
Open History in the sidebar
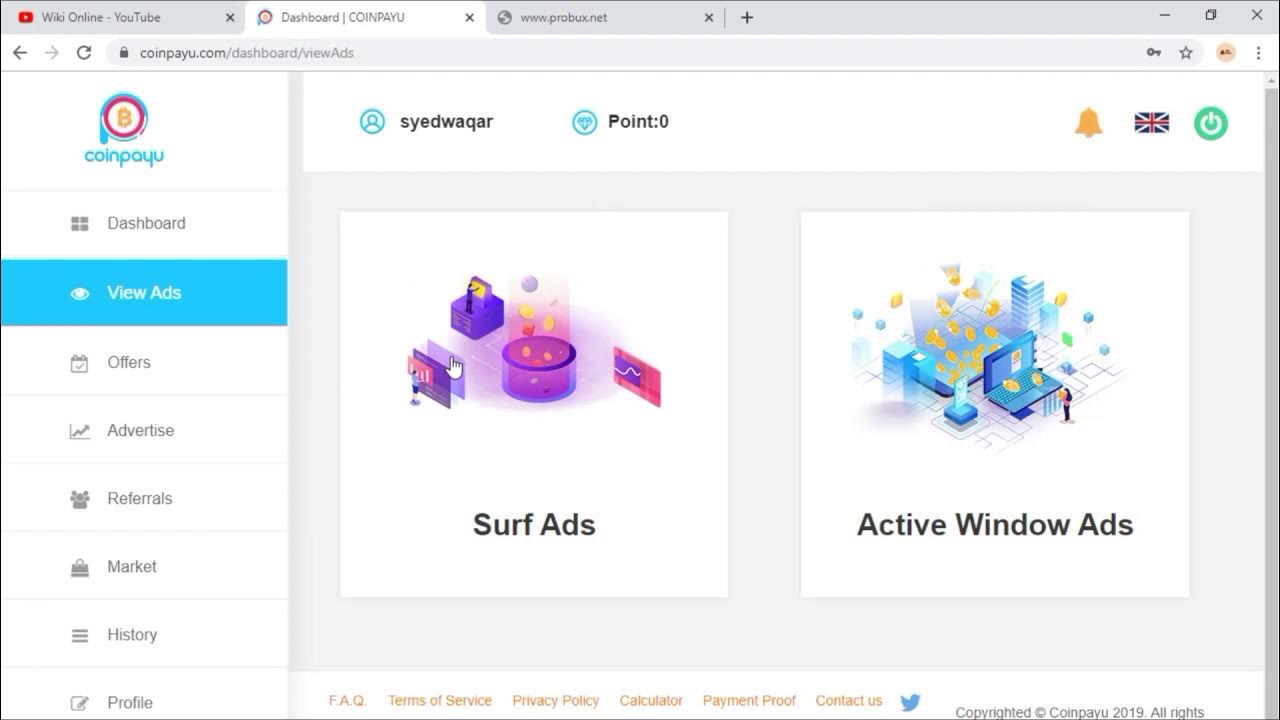tap(144, 634)
